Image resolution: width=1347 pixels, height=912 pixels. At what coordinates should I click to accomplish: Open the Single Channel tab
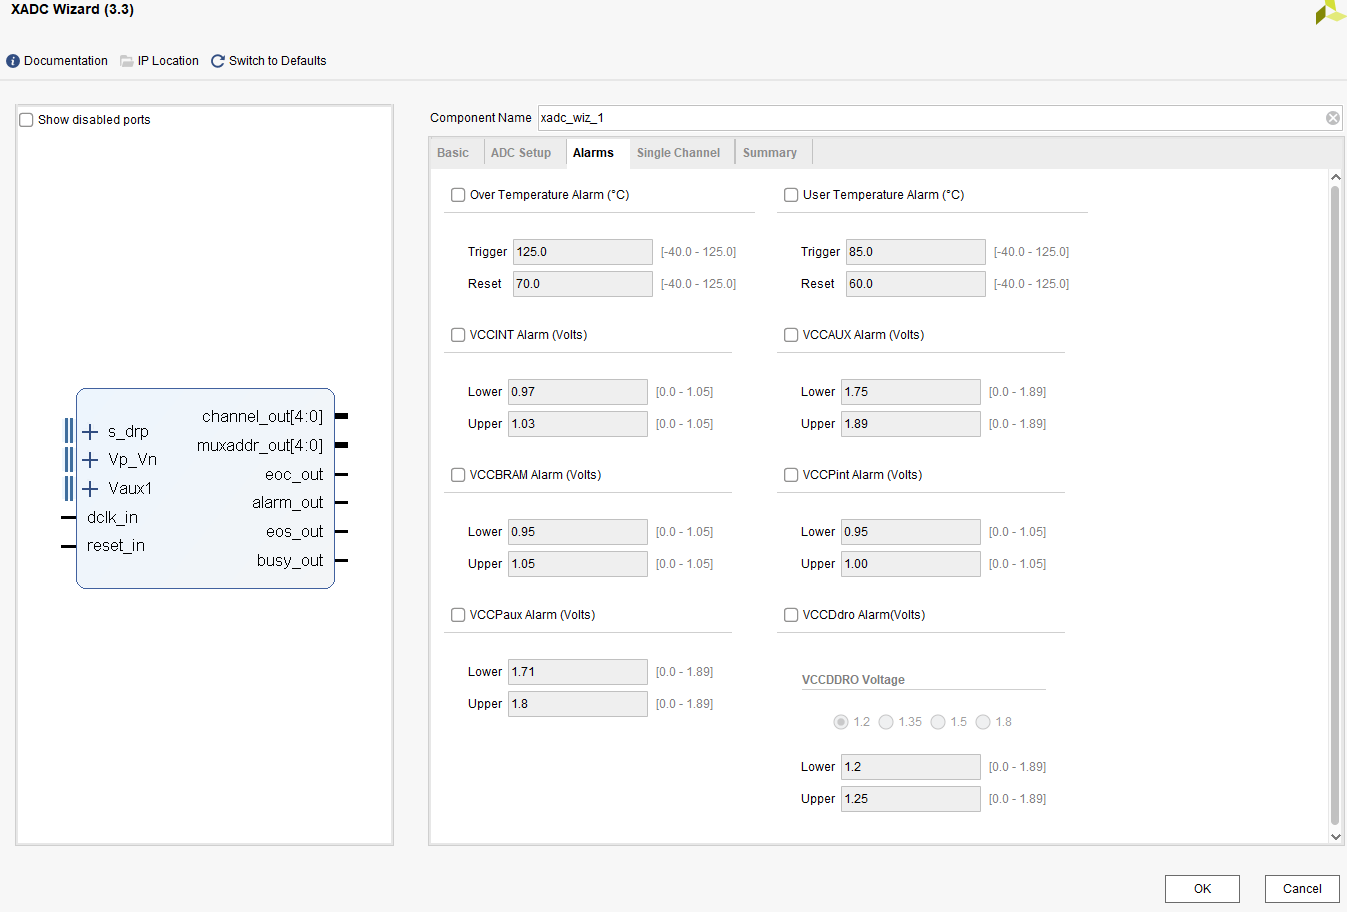pos(678,153)
